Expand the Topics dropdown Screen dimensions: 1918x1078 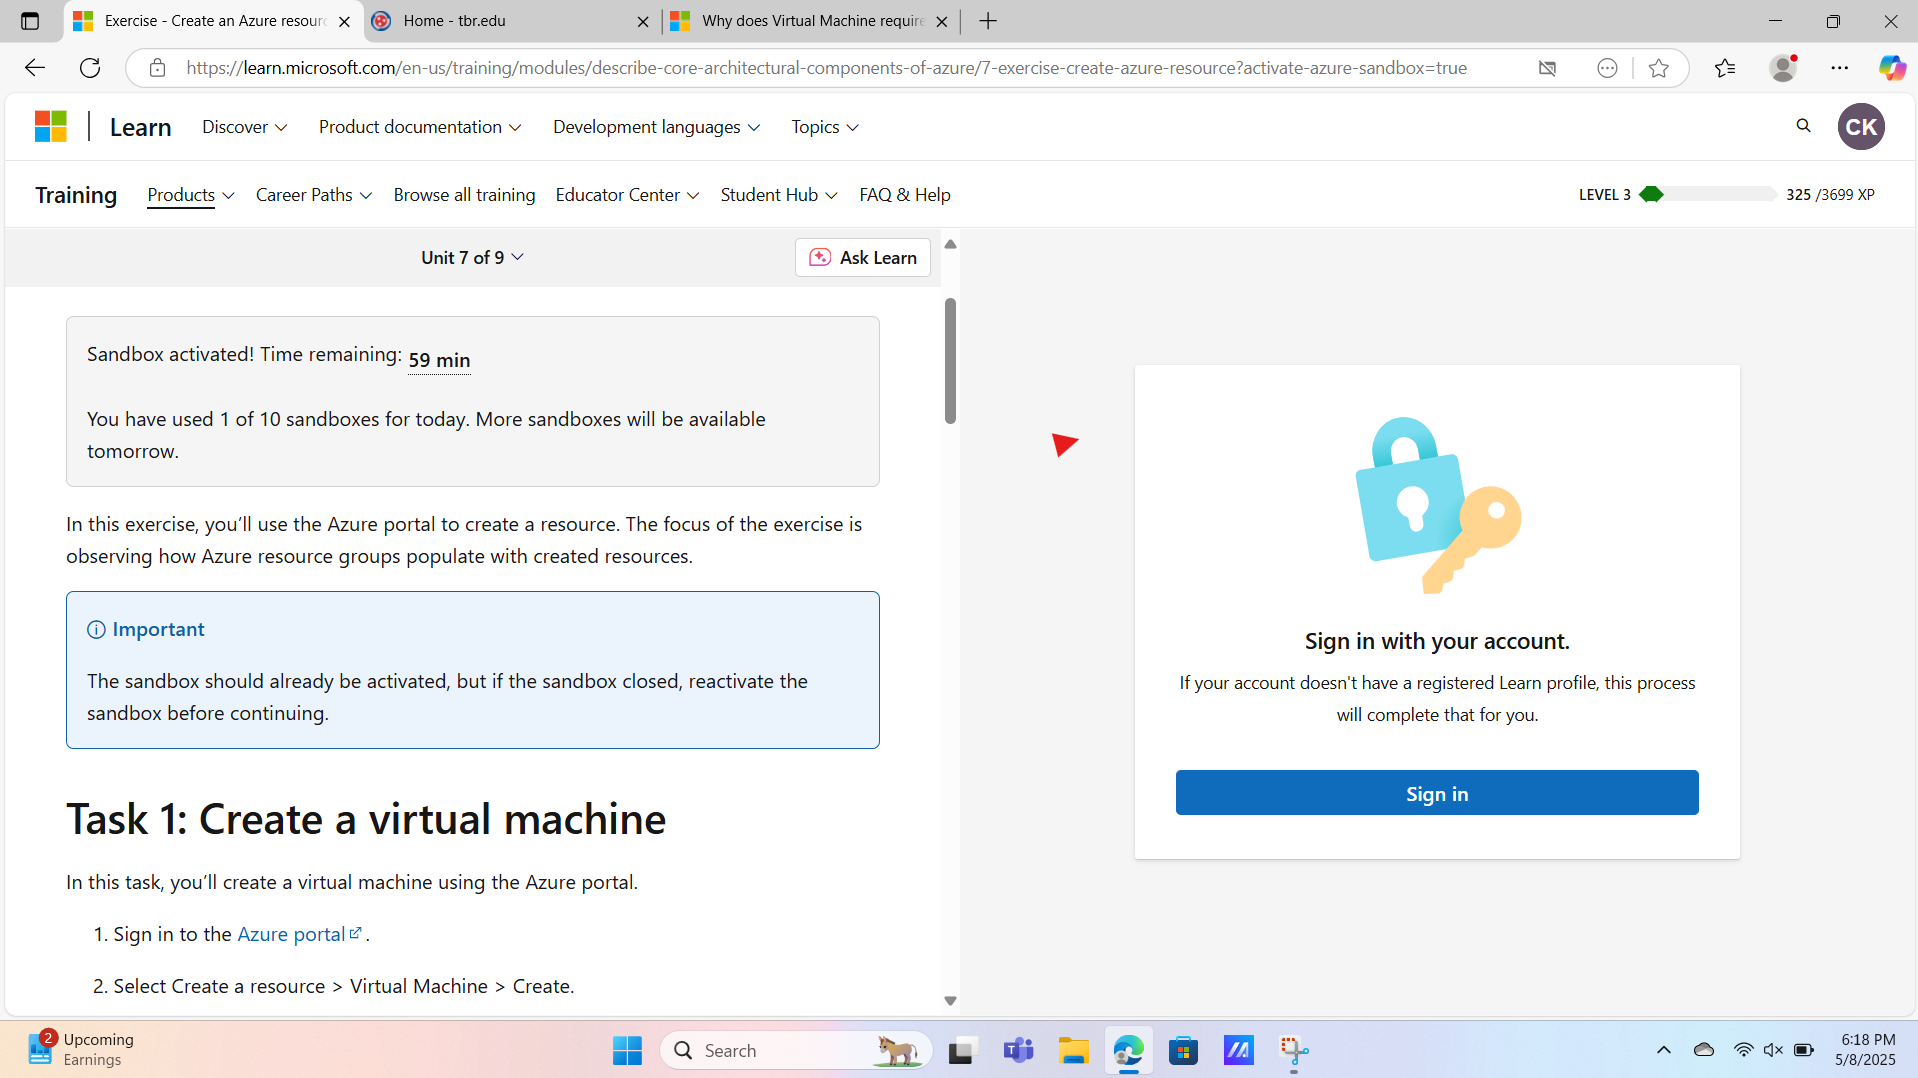825,127
